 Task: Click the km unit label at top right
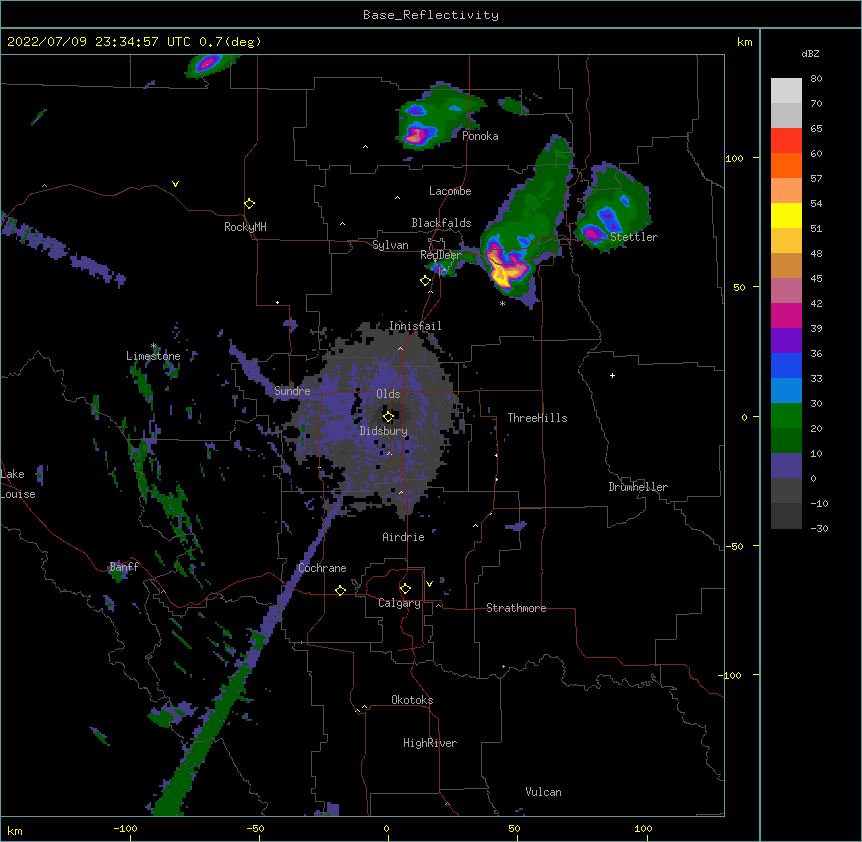coord(745,42)
